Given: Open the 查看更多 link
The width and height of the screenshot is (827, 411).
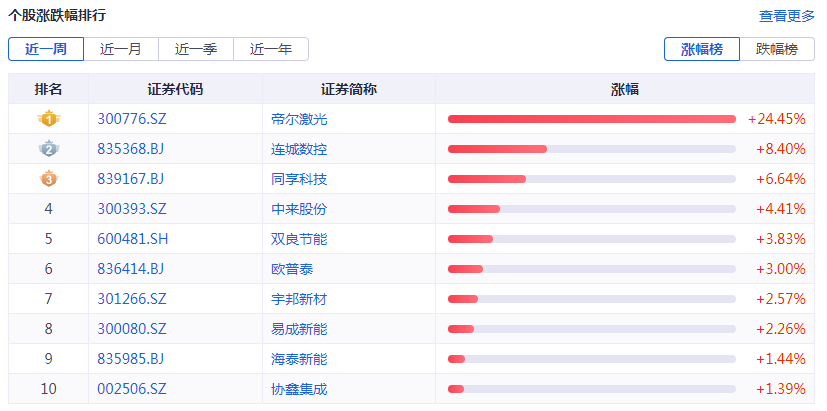Looking at the screenshot, I should tap(787, 16).
